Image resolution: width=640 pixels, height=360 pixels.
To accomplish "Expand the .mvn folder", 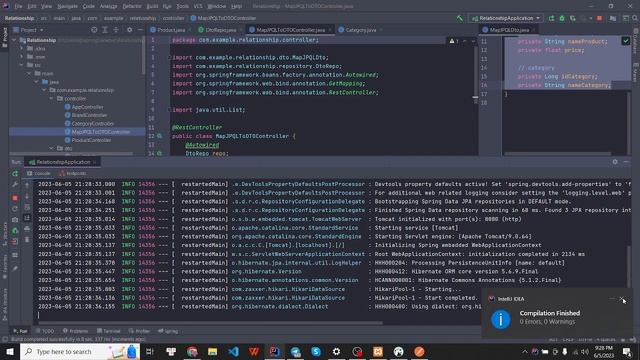I will [22, 57].
